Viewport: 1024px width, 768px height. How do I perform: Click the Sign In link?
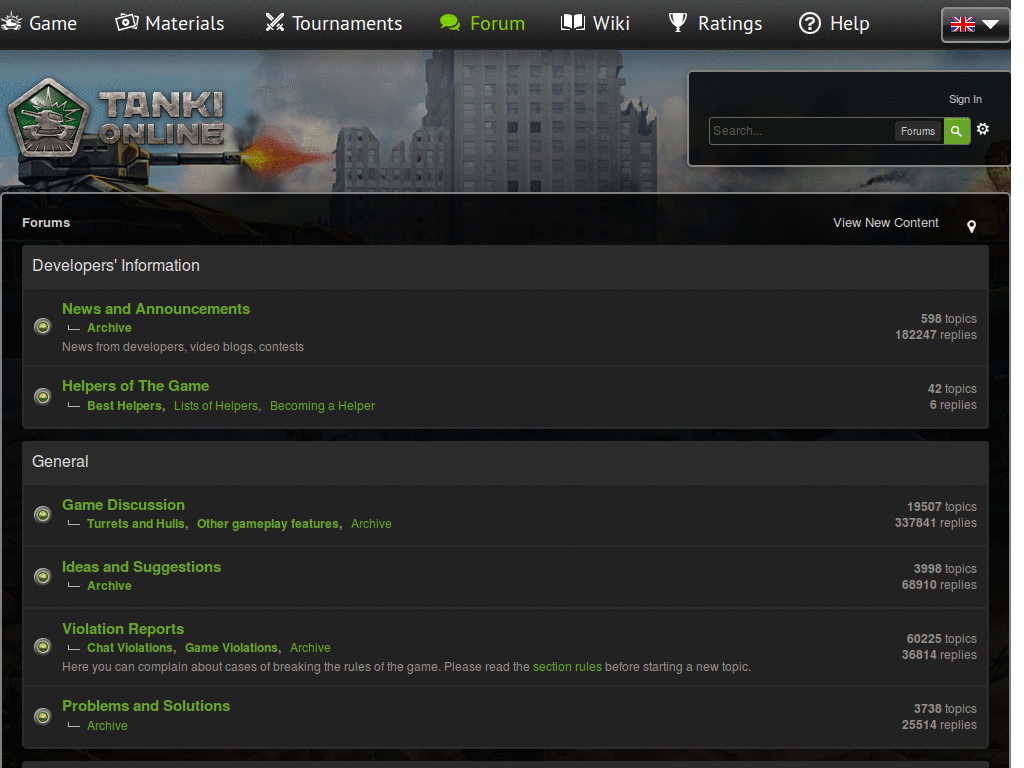coord(965,99)
